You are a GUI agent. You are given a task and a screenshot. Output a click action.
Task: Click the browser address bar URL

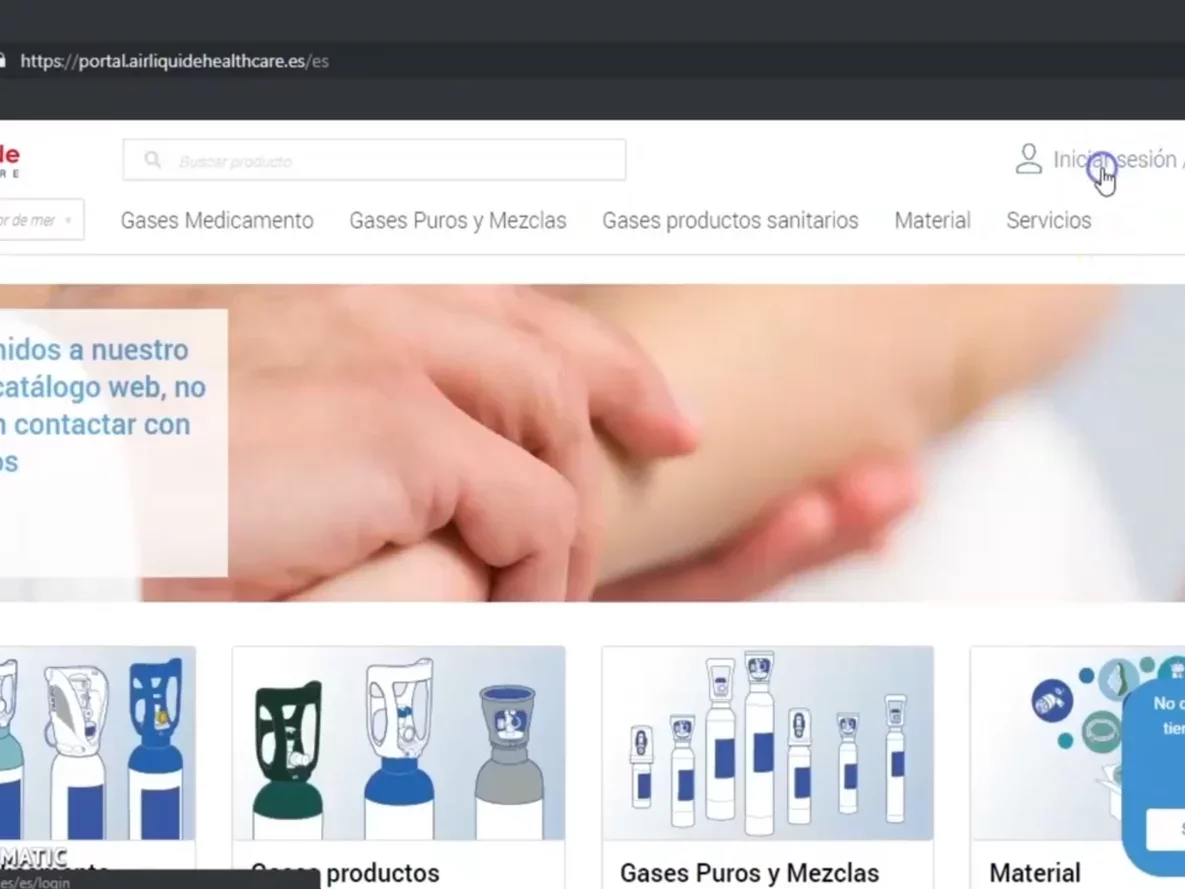(174, 61)
